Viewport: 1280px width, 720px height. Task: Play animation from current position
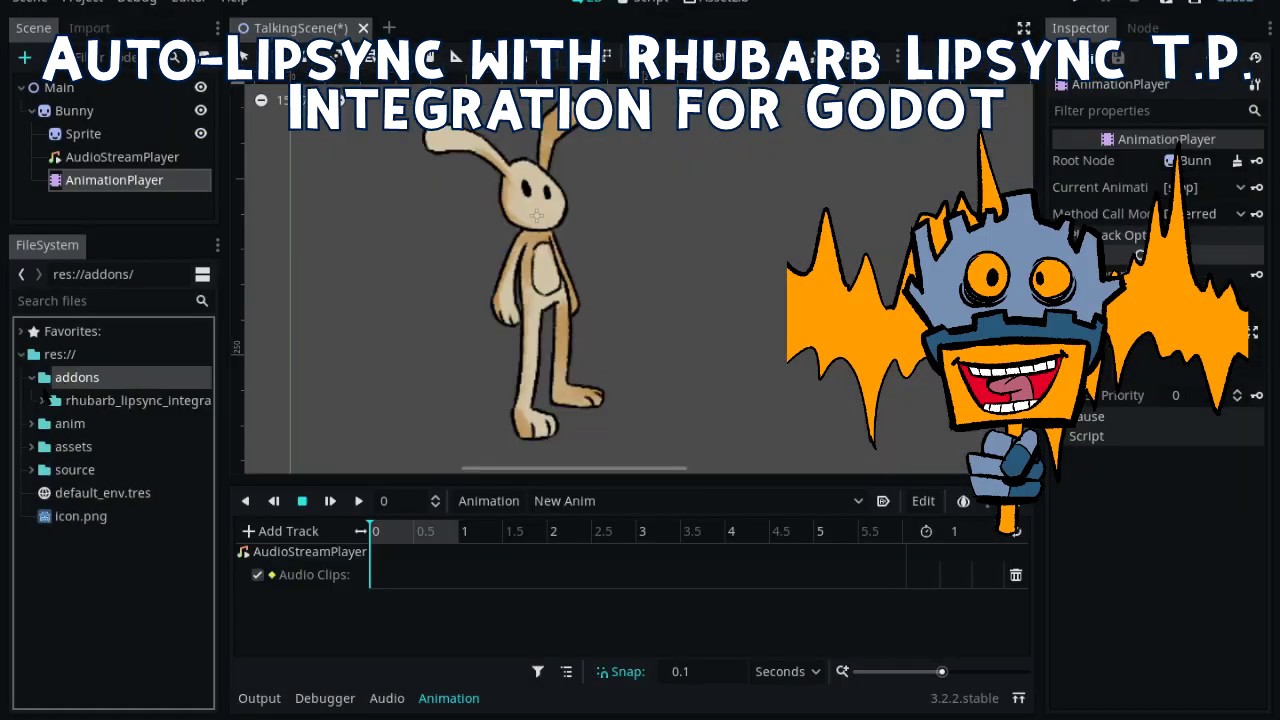point(359,501)
